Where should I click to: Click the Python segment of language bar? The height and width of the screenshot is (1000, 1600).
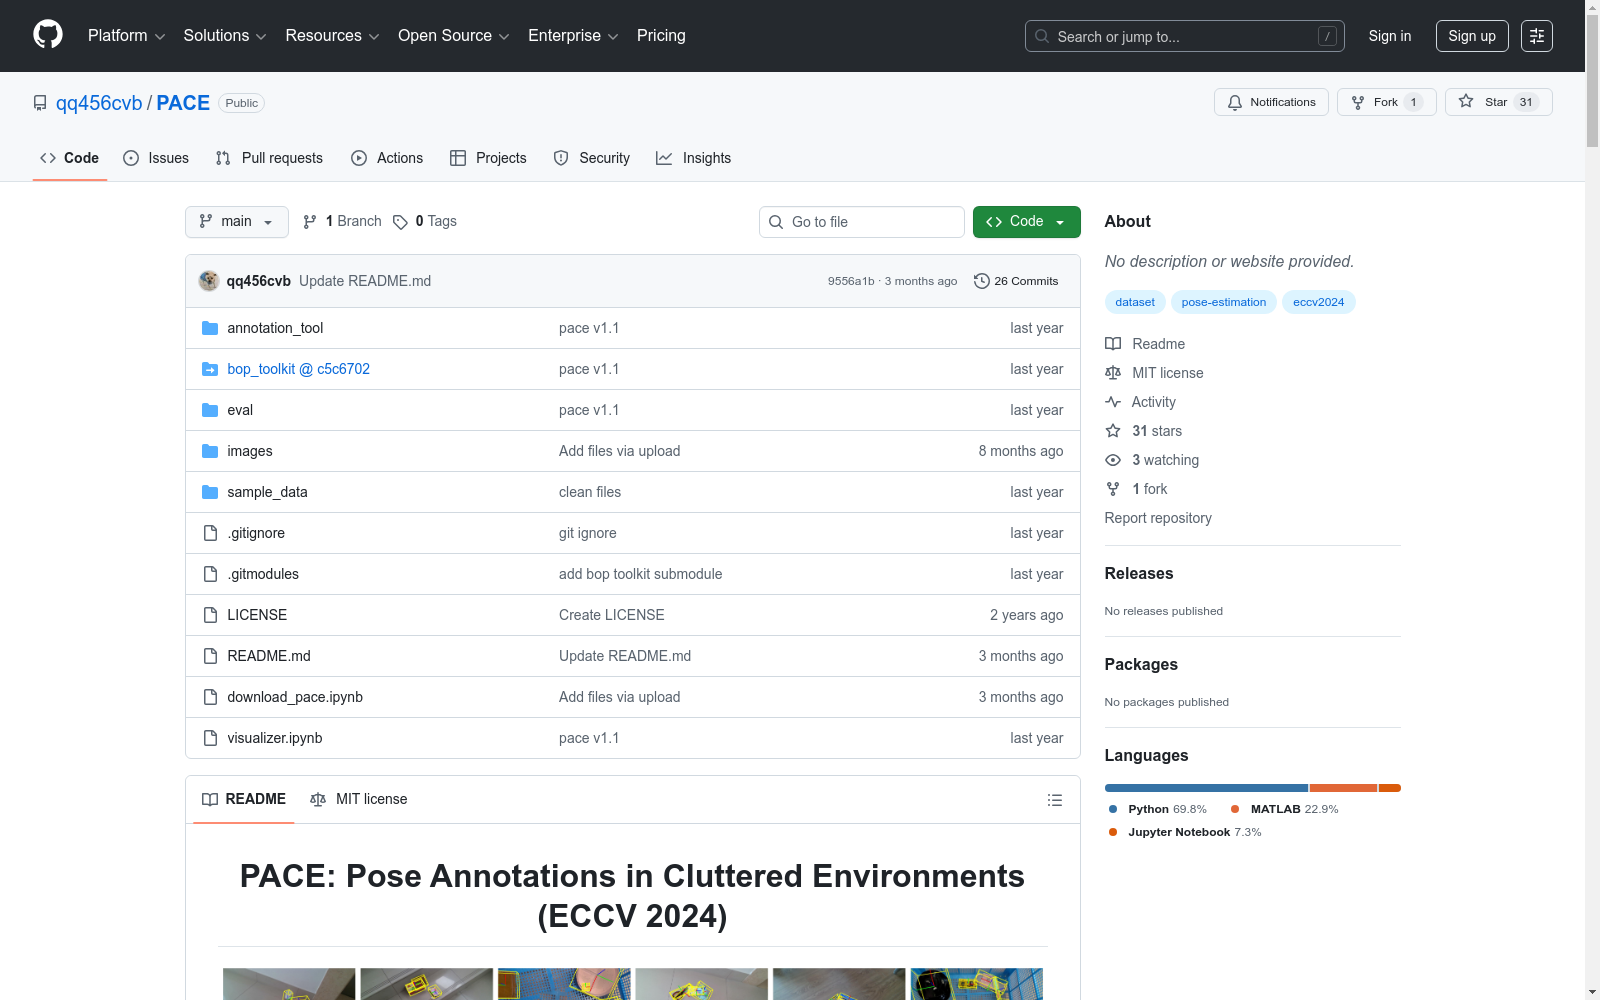click(x=1206, y=788)
